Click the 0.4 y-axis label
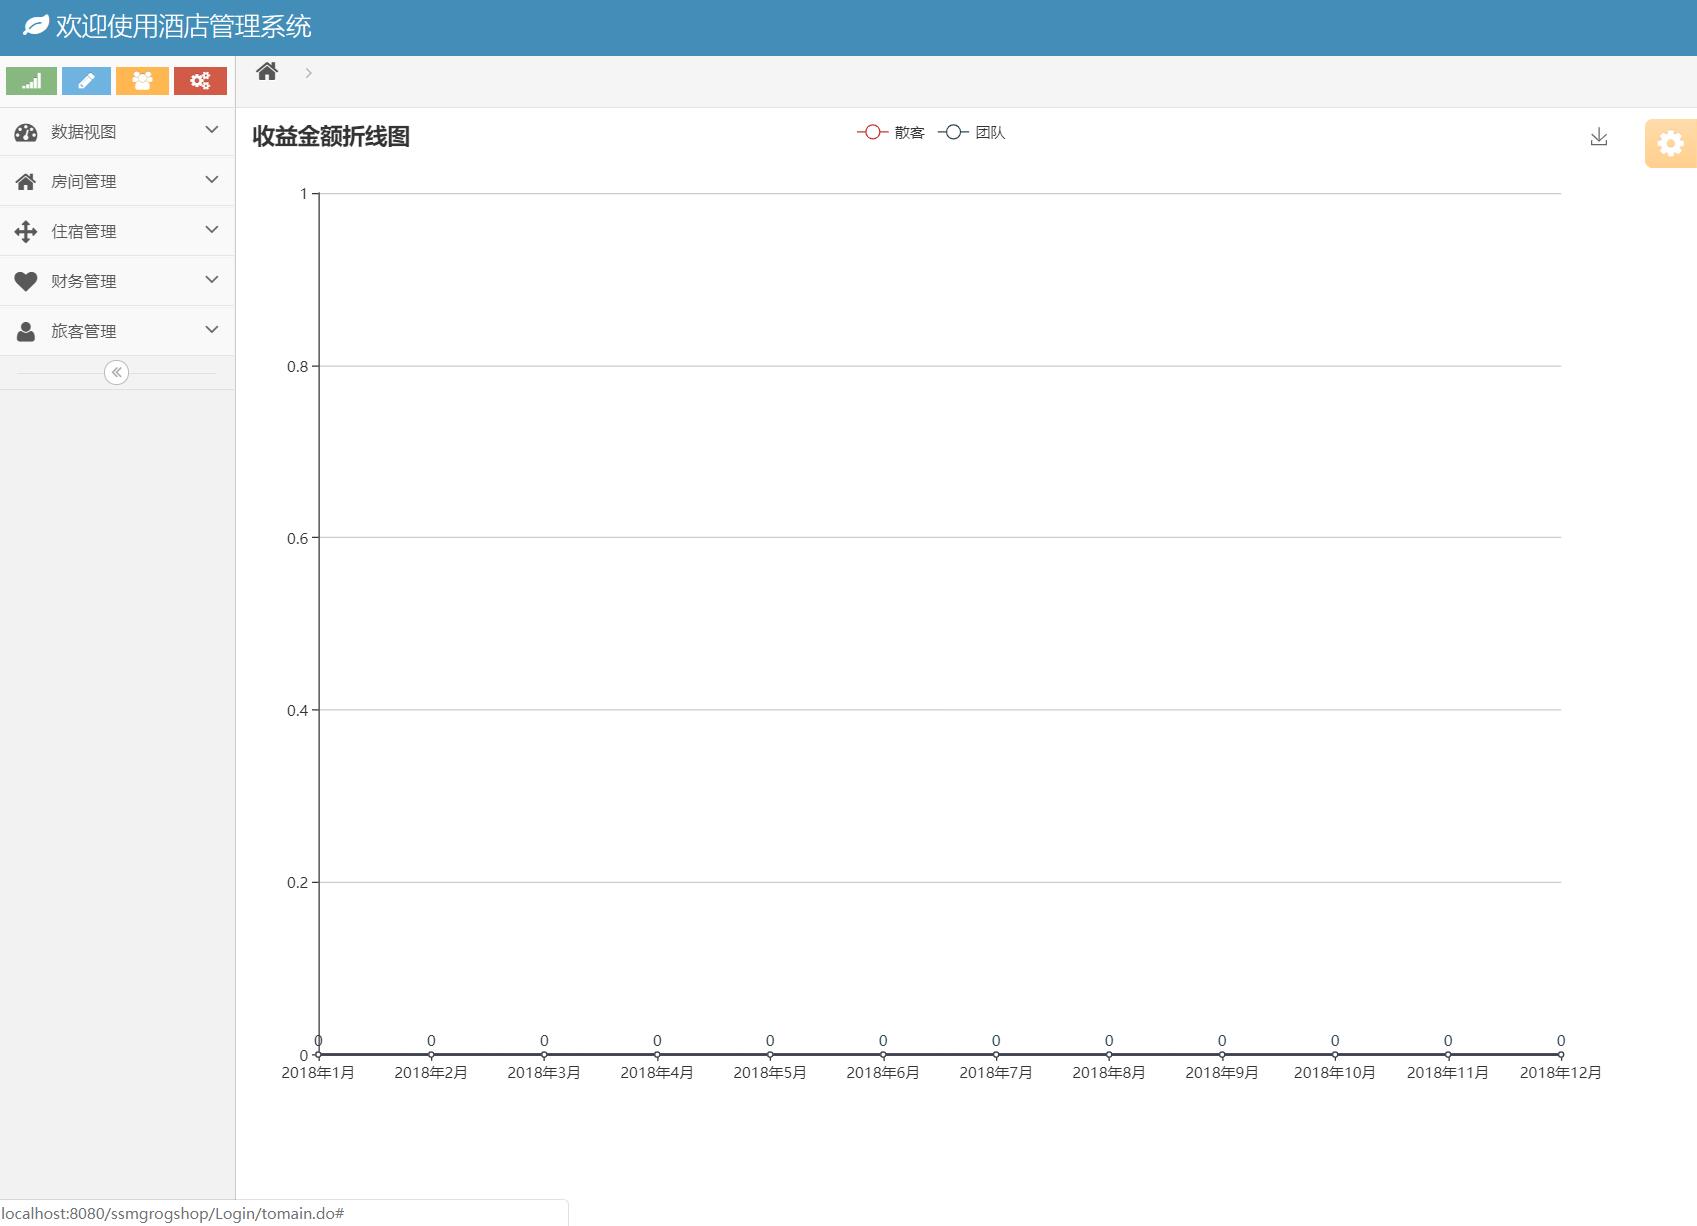Image resolution: width=1697 pixels, height=1226 pixels. (297, 711)
